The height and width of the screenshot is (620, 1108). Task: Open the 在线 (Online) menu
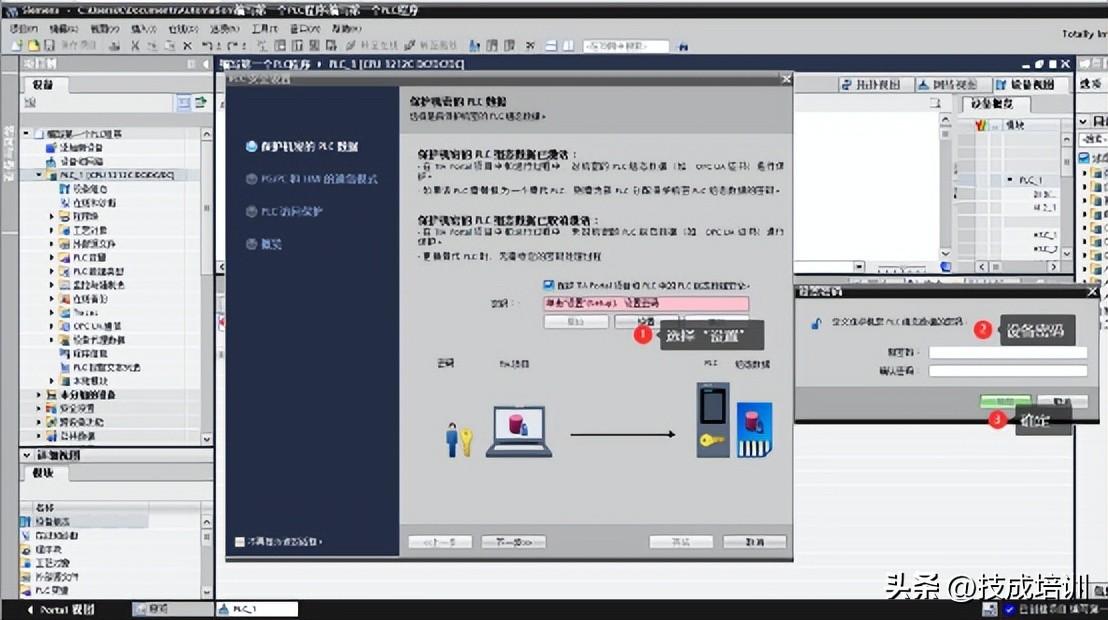pos(183,28)
